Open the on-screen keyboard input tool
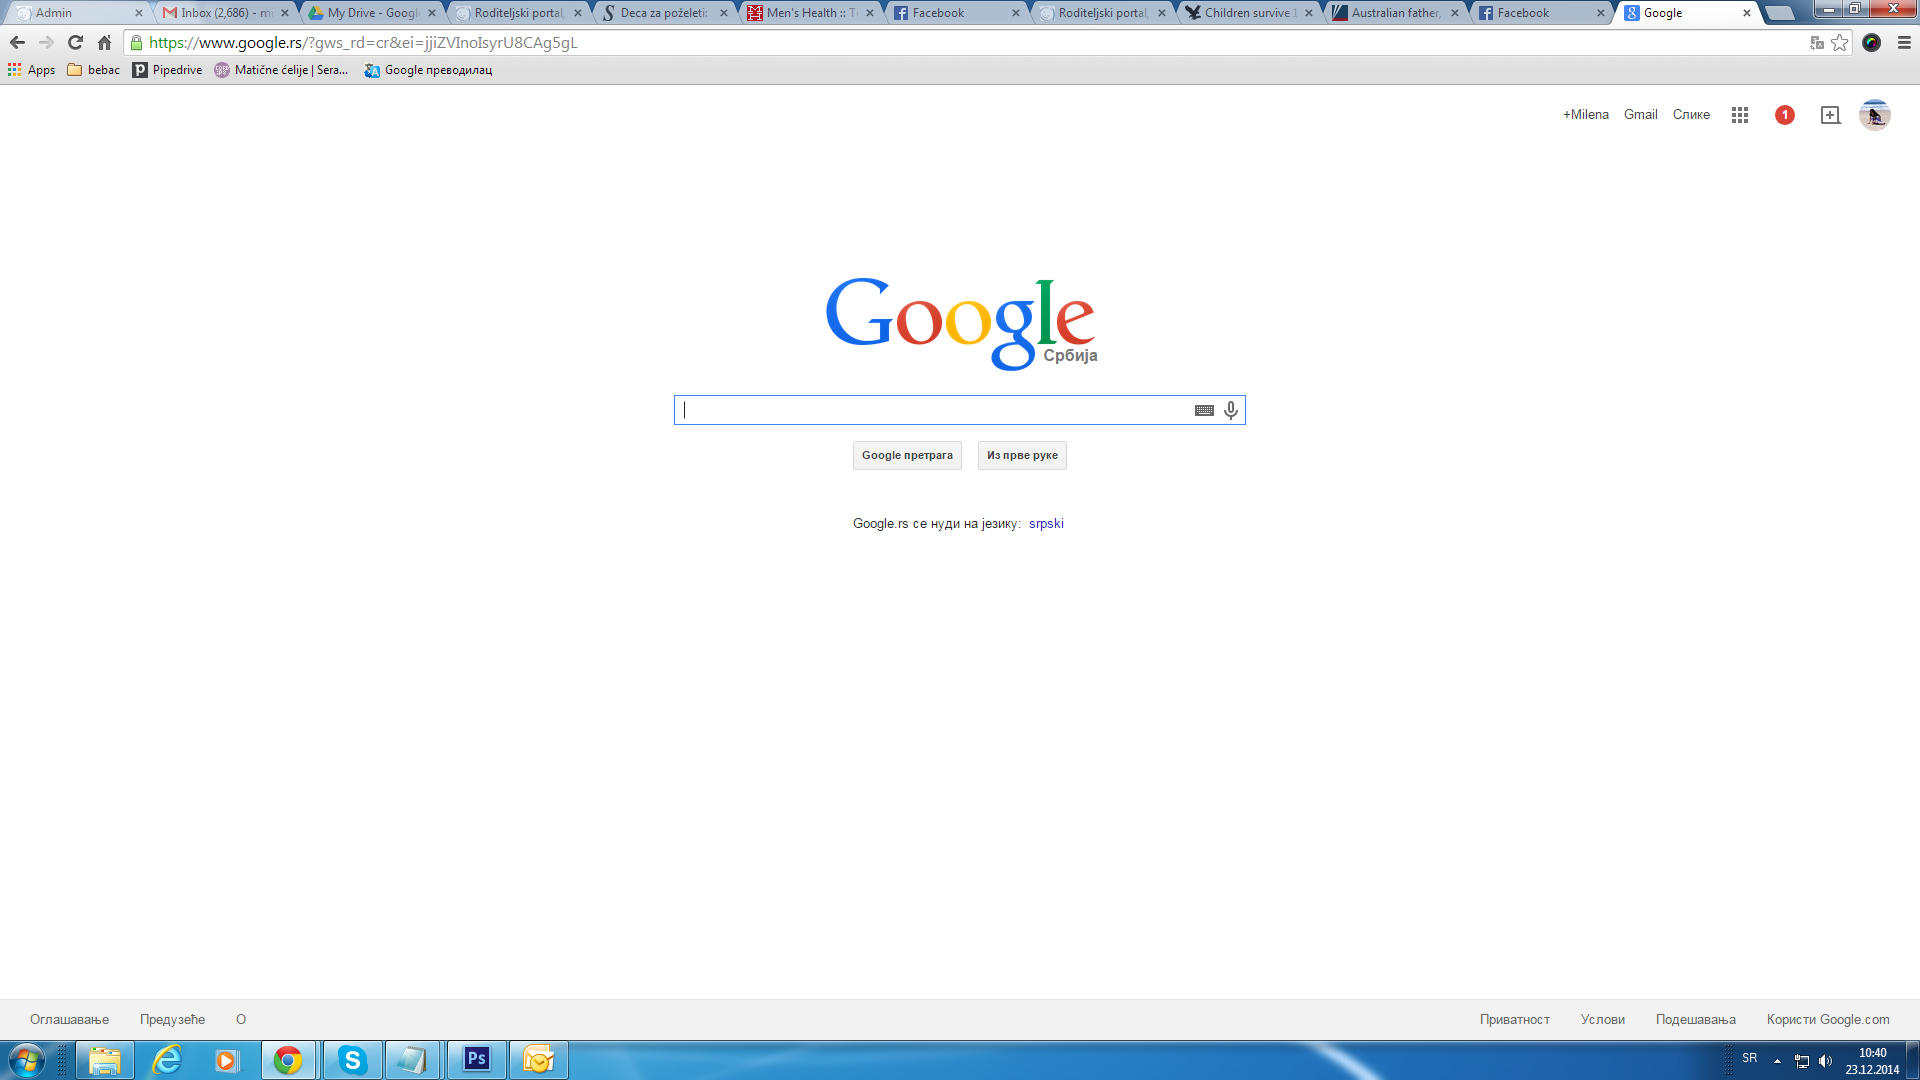Viewport: 1920px width, 1080px height. (x=1204, y=410)
